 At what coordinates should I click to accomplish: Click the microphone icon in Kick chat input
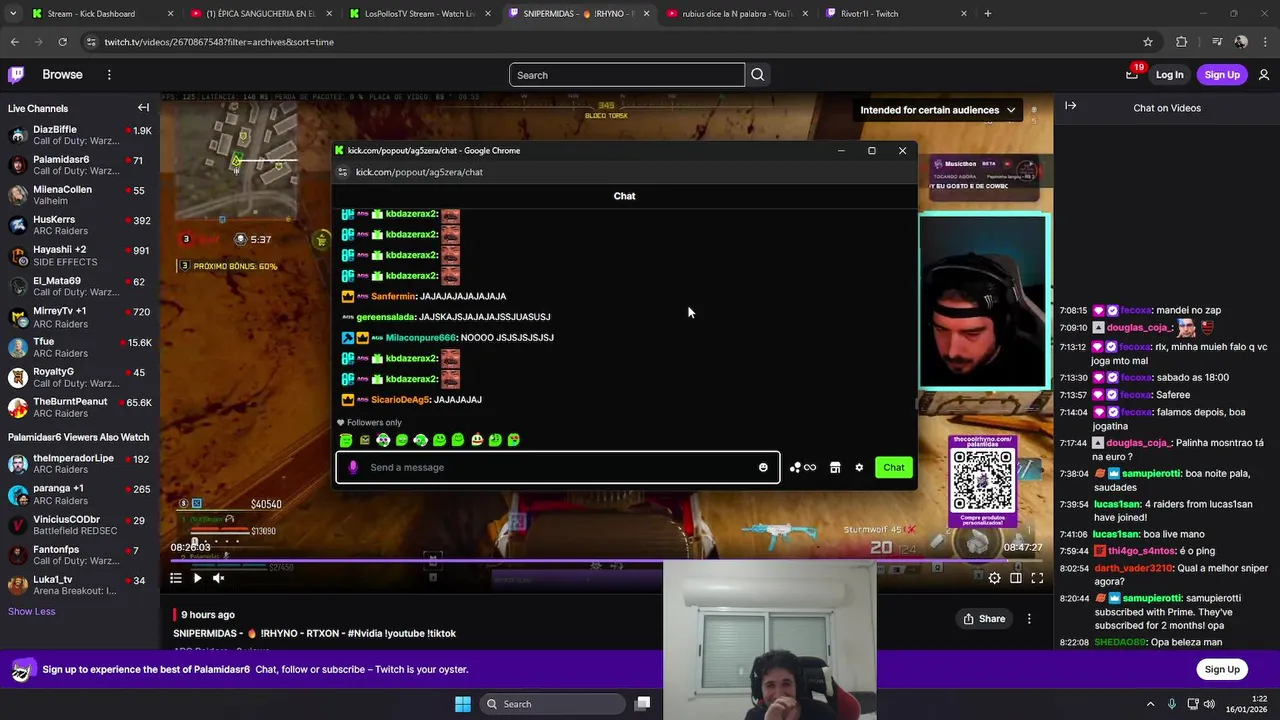pos(353,467)
